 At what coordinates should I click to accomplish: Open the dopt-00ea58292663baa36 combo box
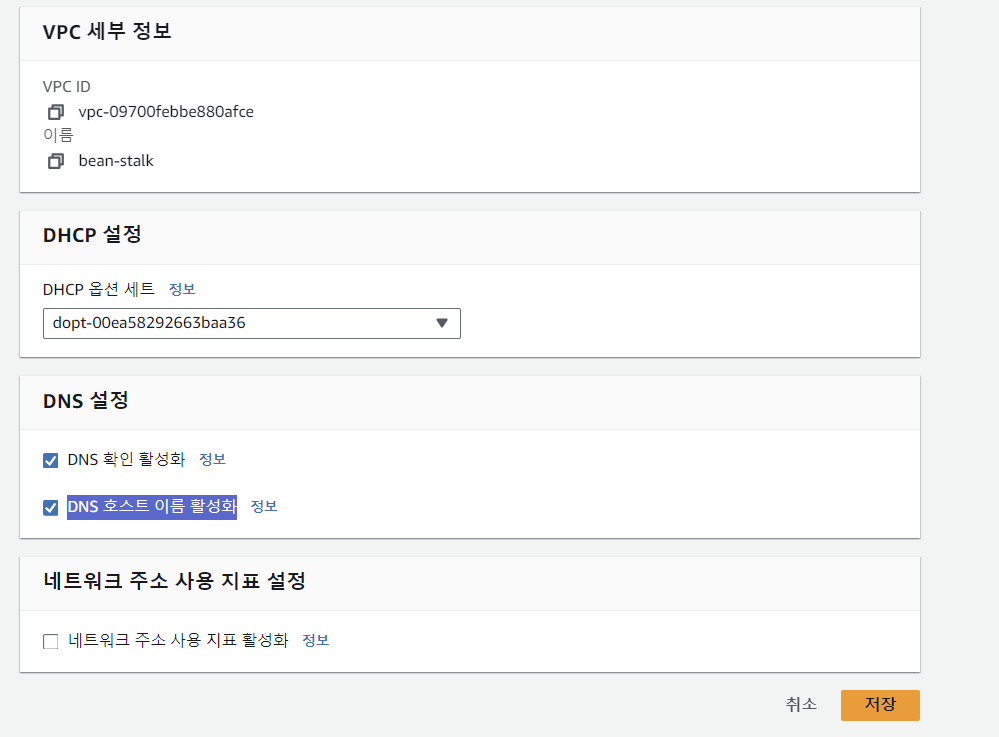pyautogui.click(x=252, y=324)
